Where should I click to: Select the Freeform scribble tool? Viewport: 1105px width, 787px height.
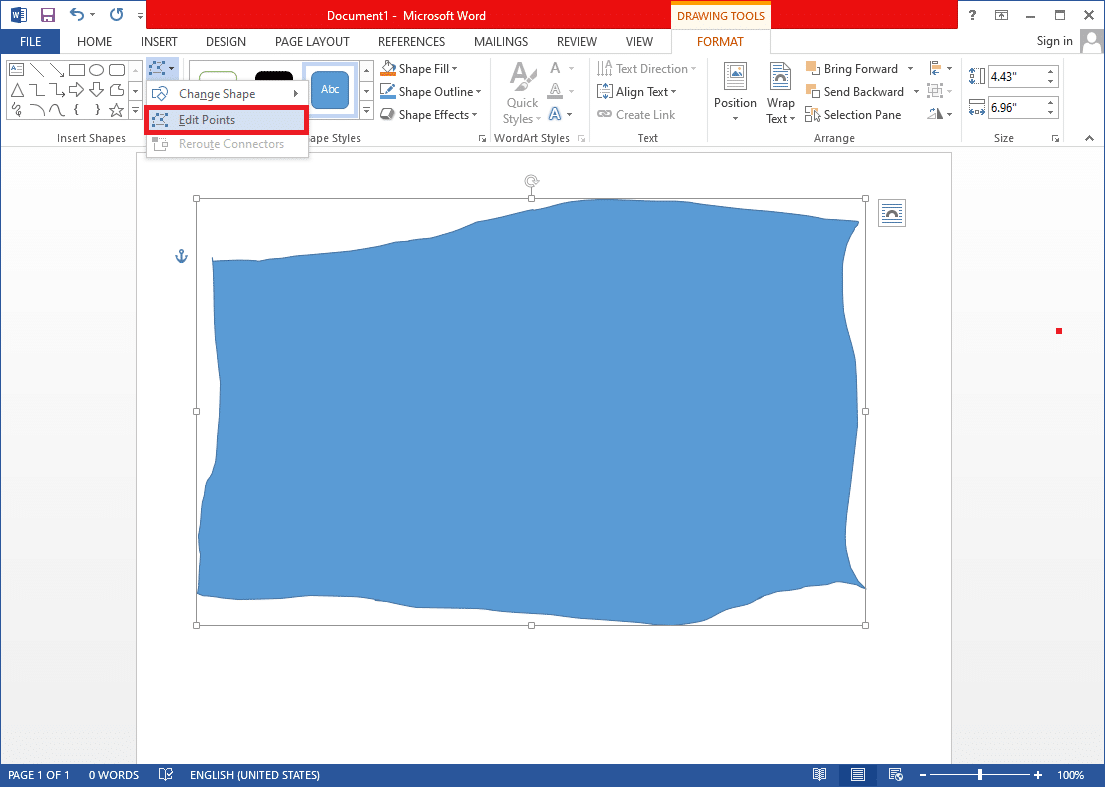(17, 110)
